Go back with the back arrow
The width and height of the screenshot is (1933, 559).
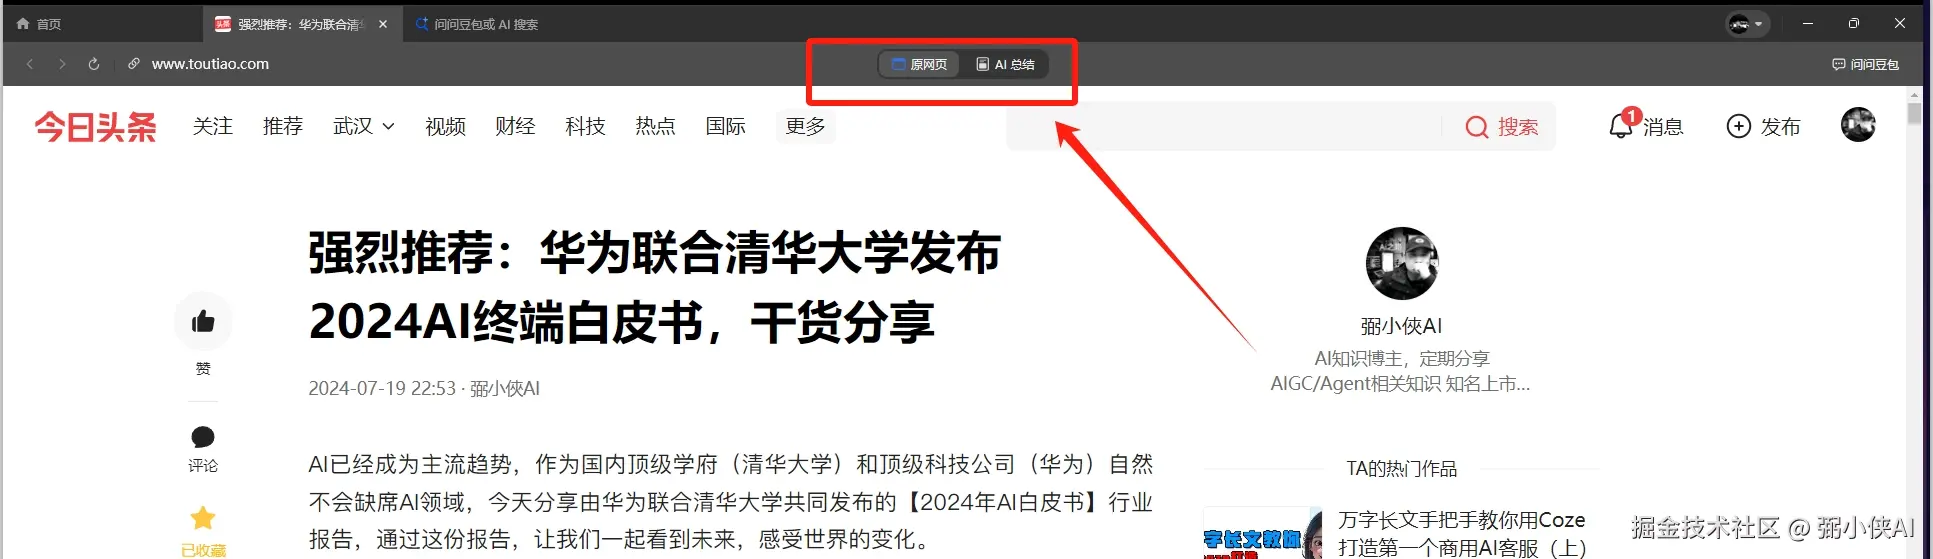30,64
